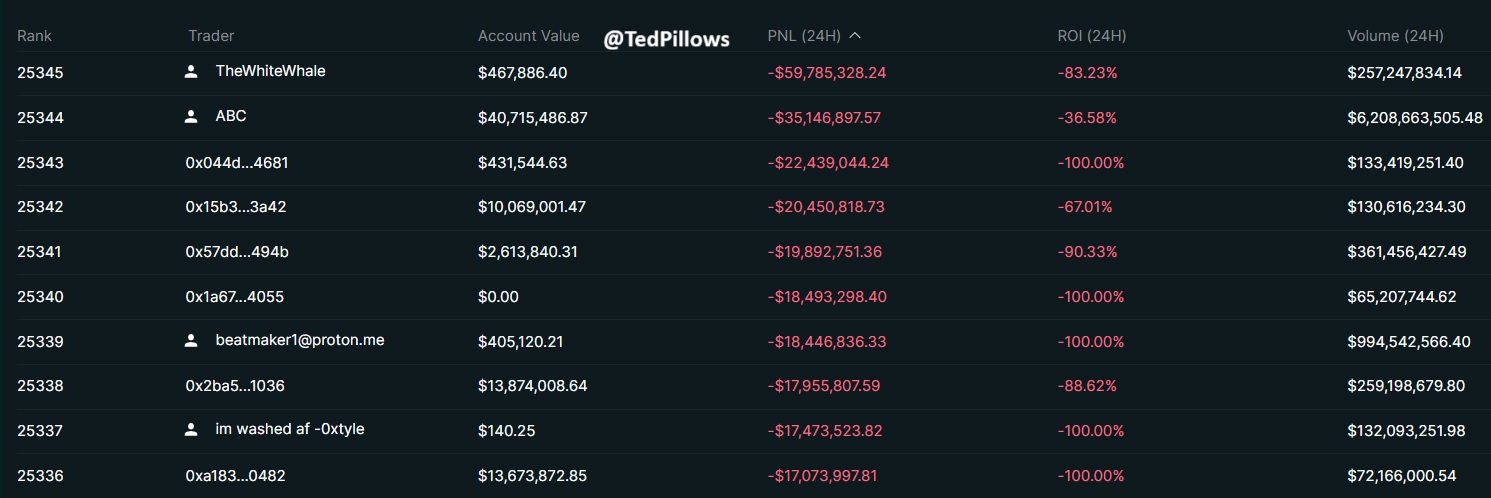
Task: Sort by the Volume (24H) column header
Action: tap(1395, 36)
